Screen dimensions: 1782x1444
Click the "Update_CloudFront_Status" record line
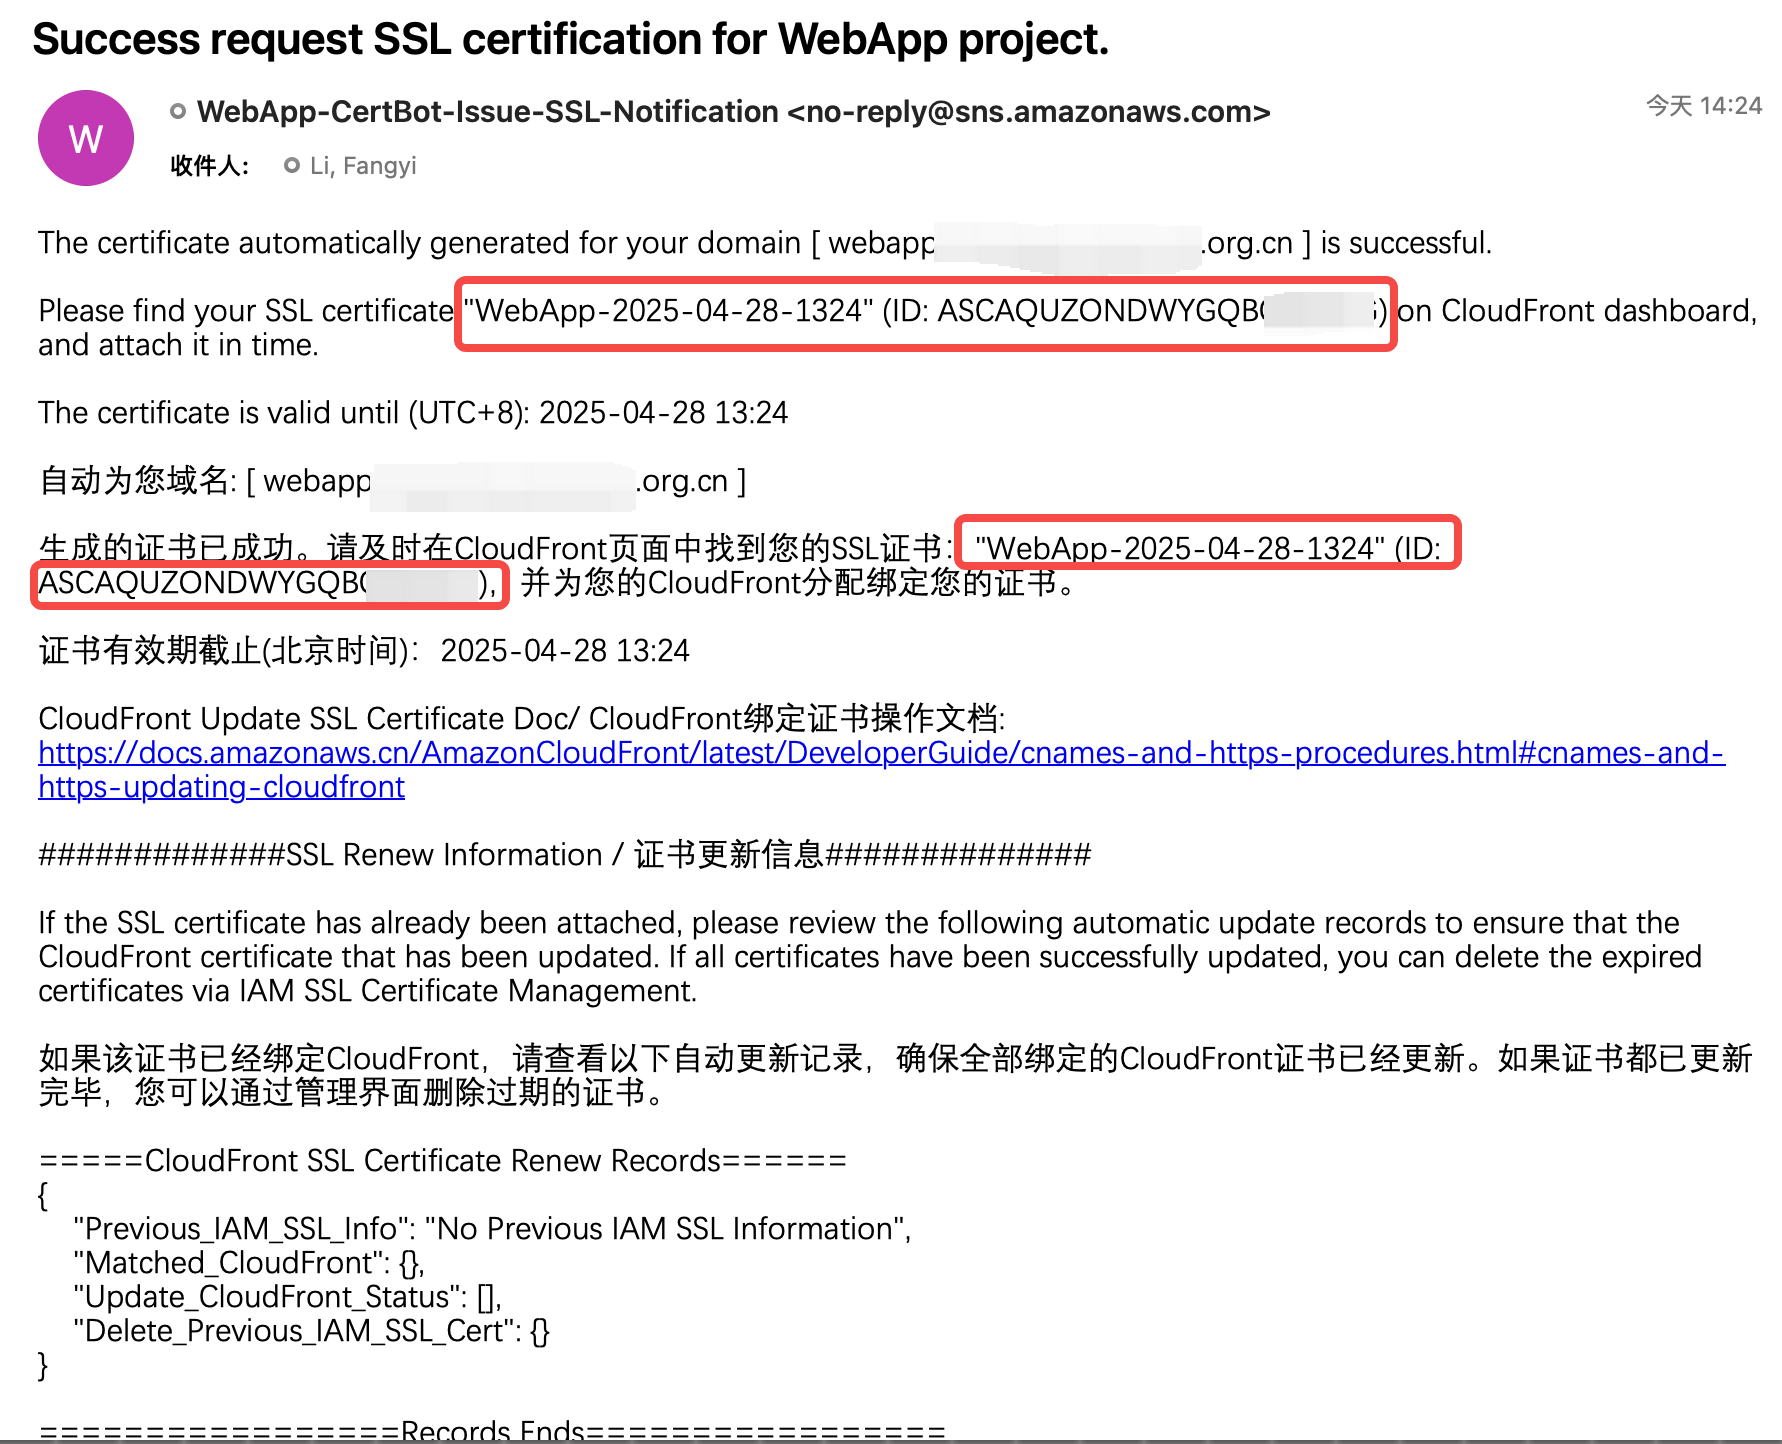288,1296
